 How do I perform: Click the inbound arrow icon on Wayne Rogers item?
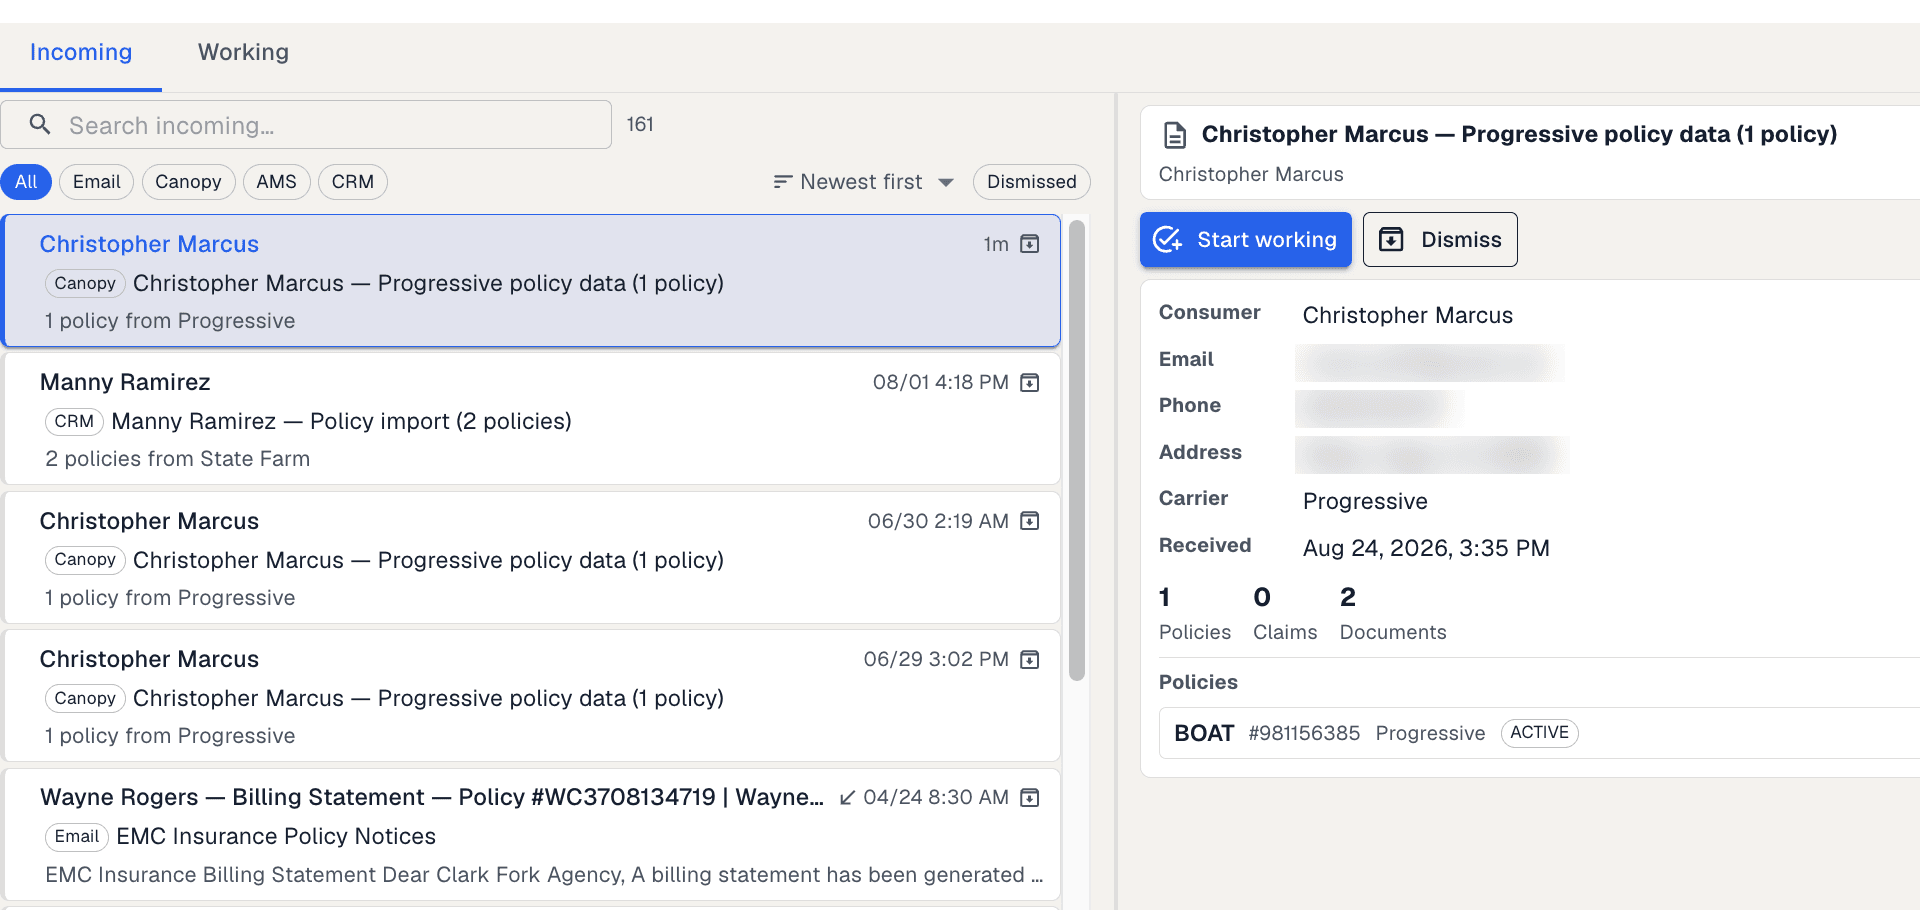coord(847,798)
